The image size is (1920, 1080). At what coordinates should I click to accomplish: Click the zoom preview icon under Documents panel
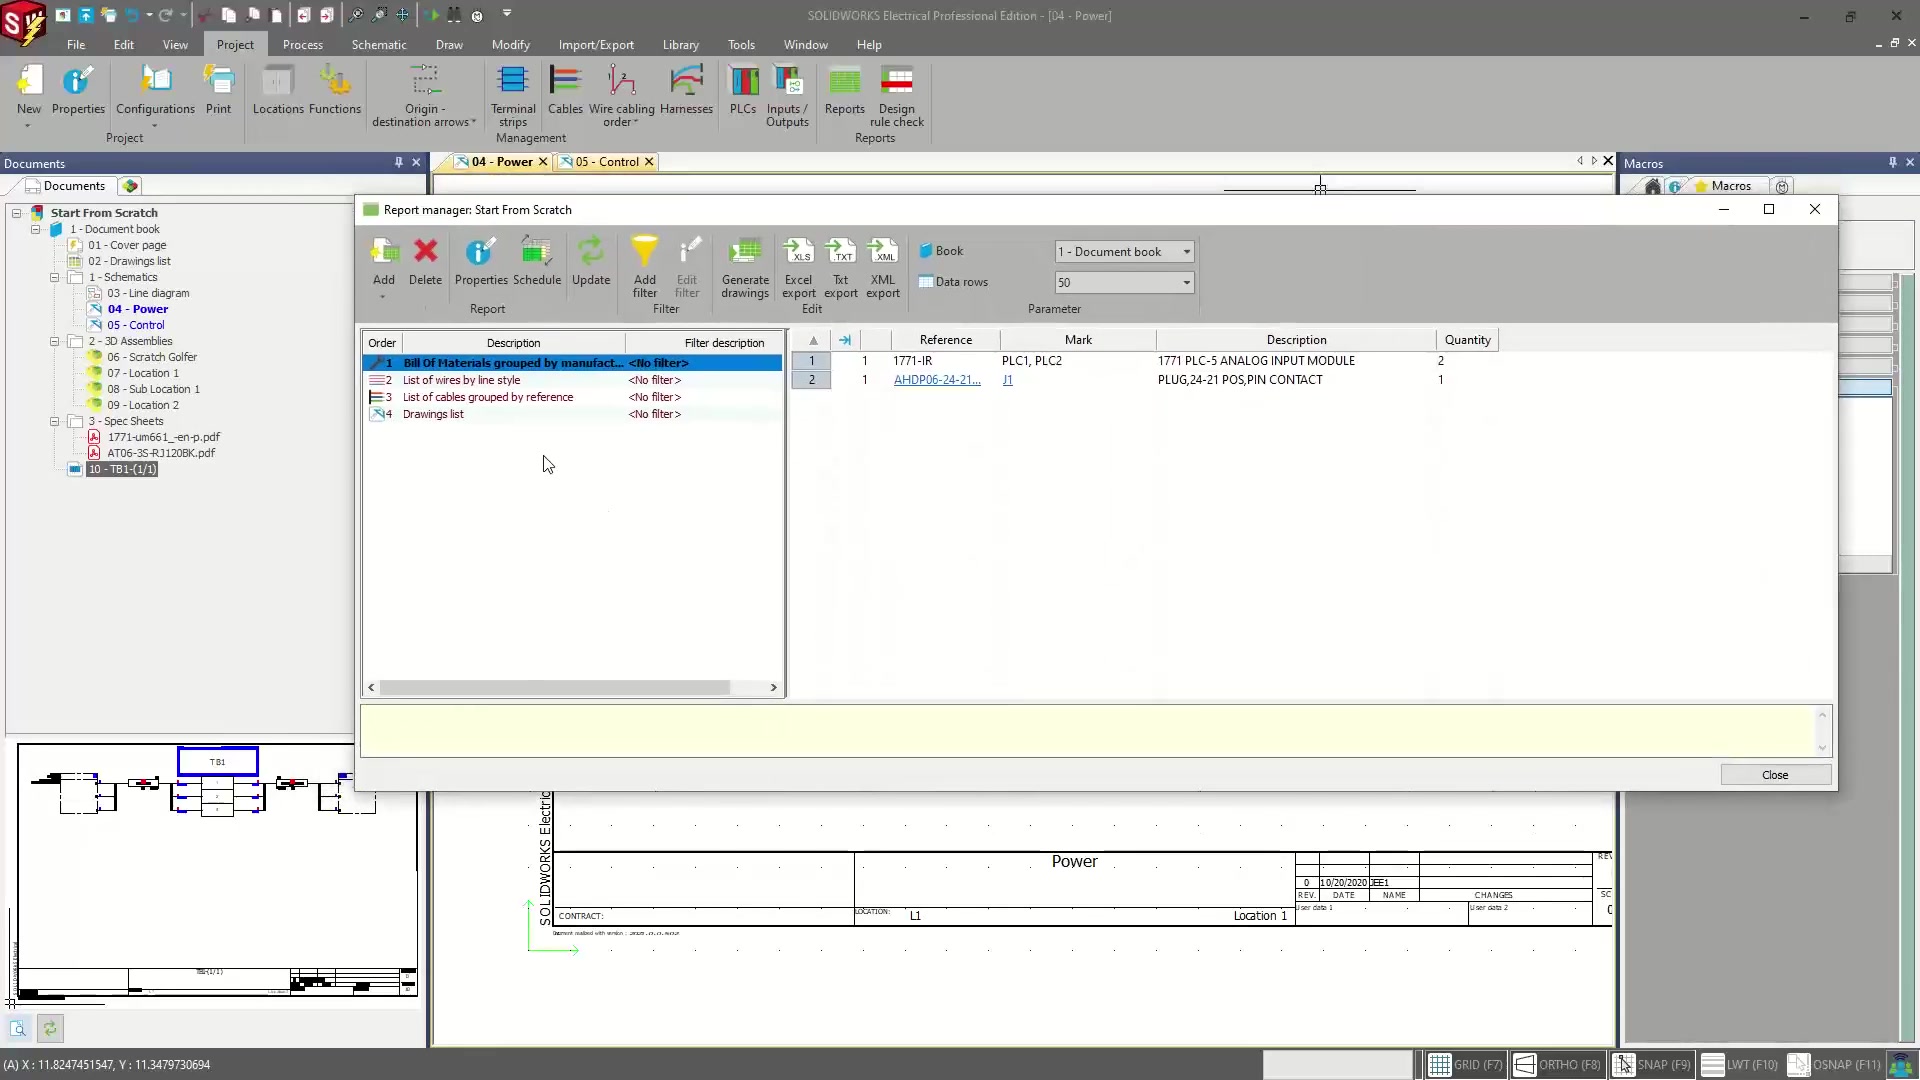coord(18,1028)
